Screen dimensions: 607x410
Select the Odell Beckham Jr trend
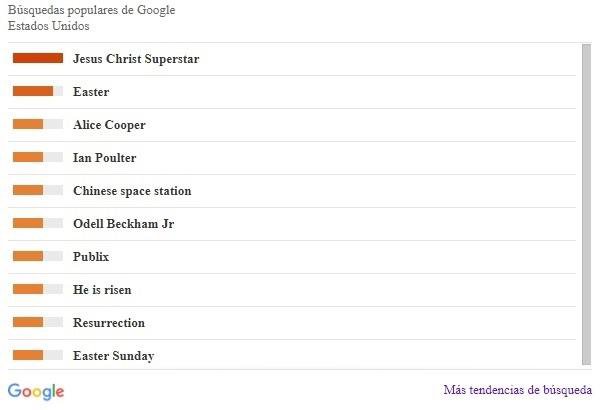[x=123, y=224]
